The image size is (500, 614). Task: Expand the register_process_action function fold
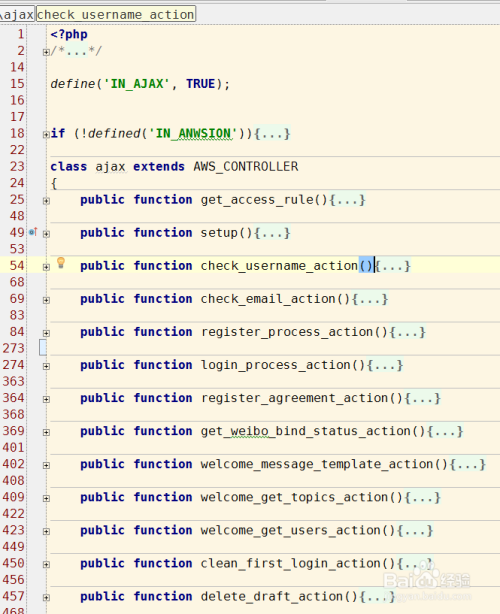click(x=46, y=333)
